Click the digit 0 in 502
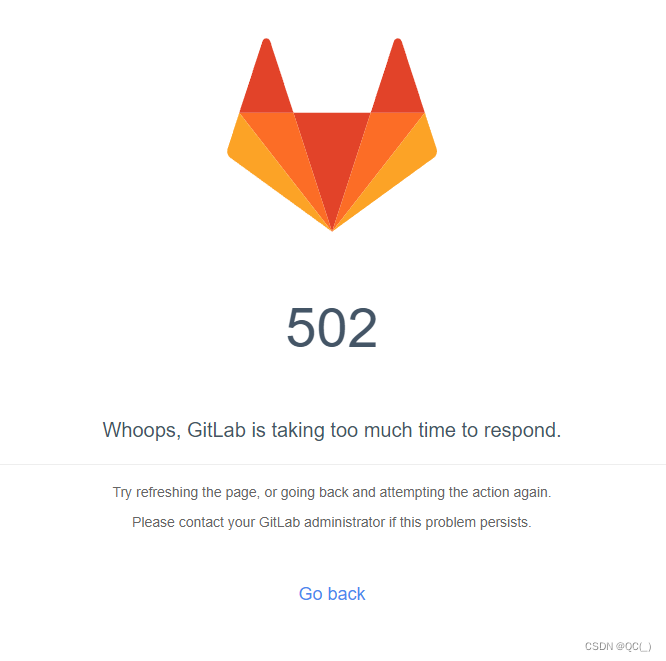This screenshot has width=666, height=661. (332, 327)
